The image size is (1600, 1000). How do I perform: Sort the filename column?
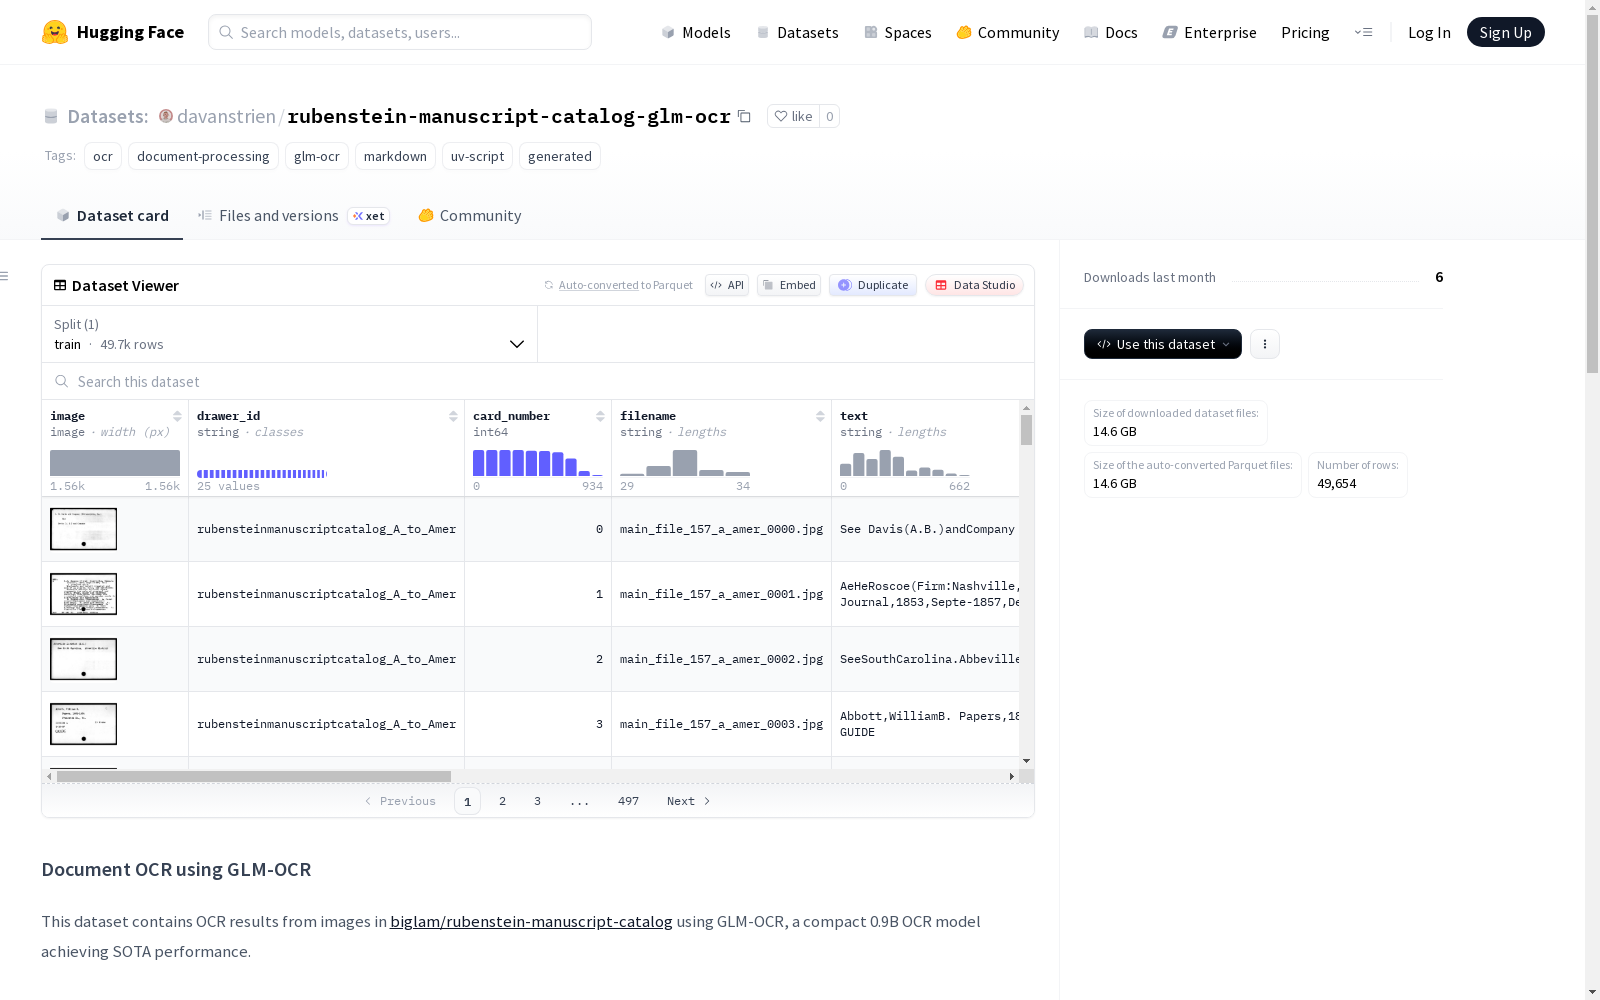pyautogui.click(x=820, y=416)
